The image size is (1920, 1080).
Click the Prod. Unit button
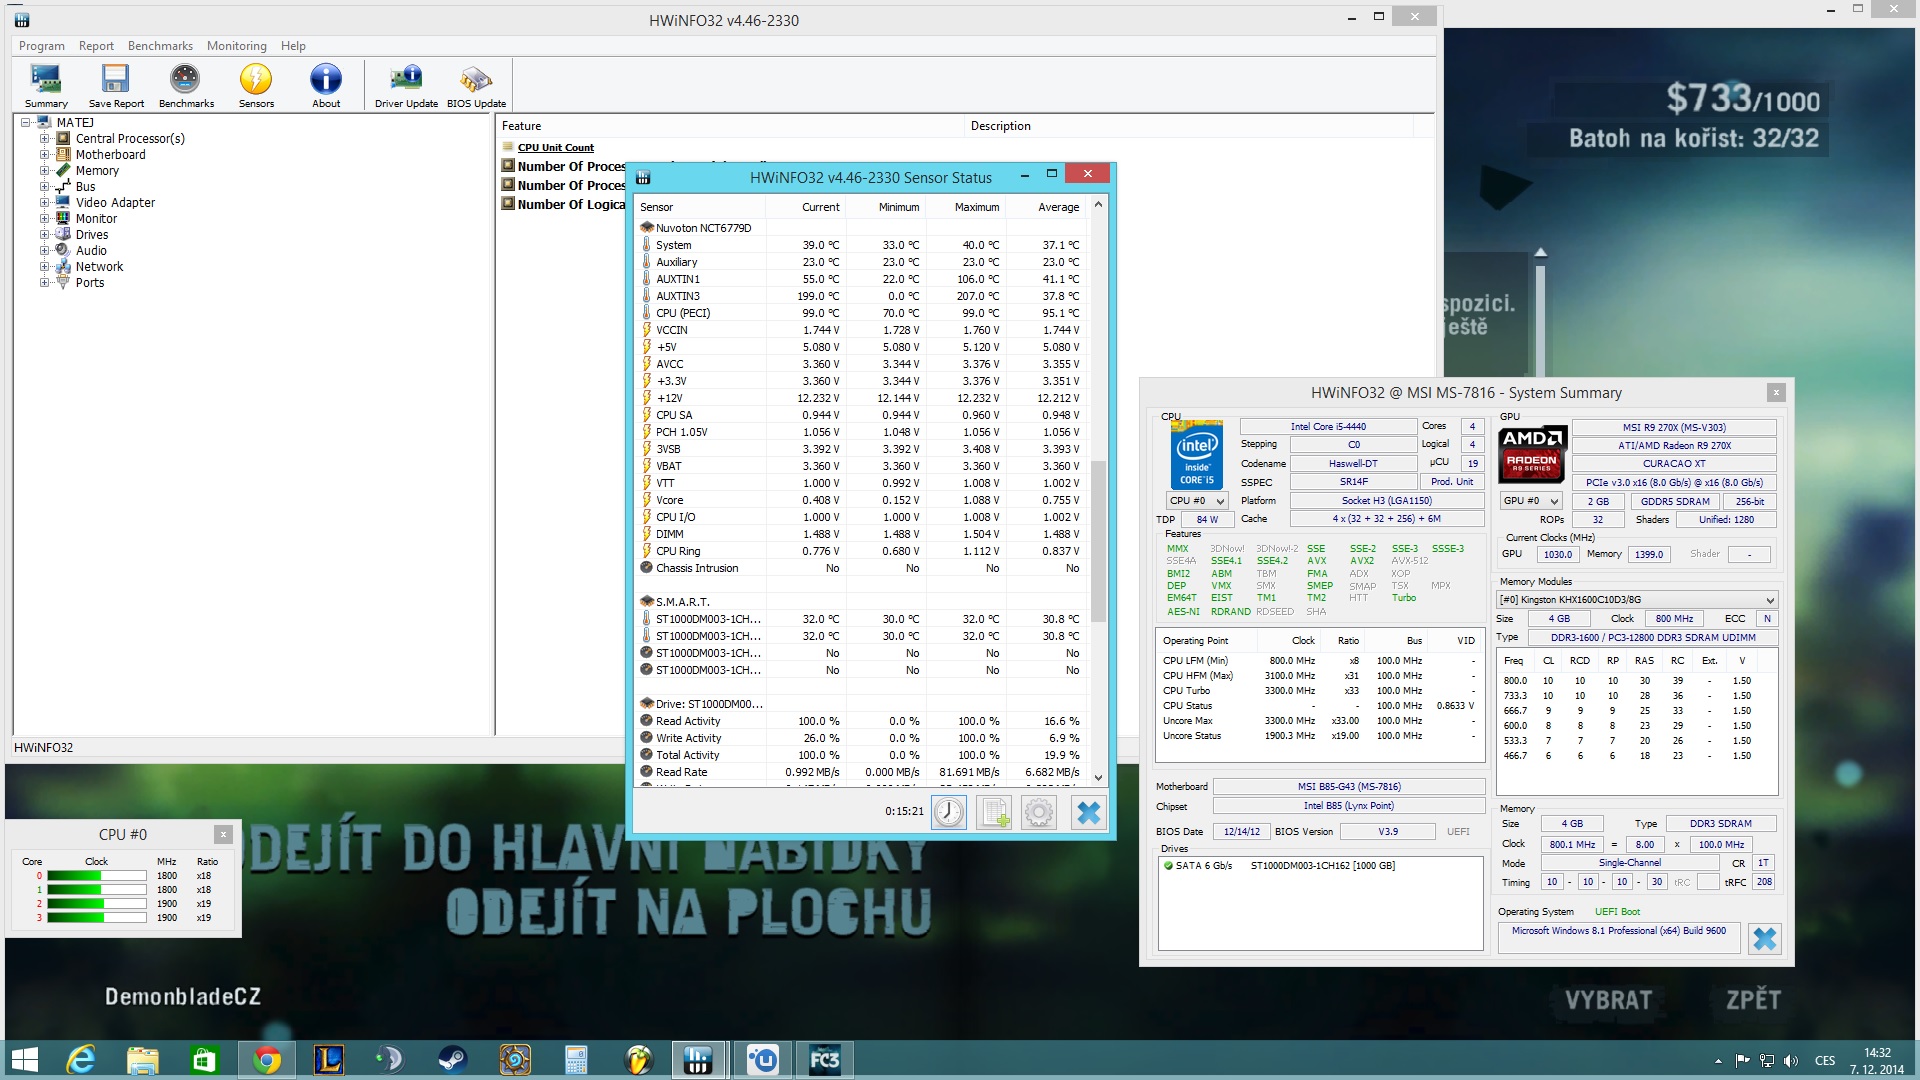(1452, 482)
